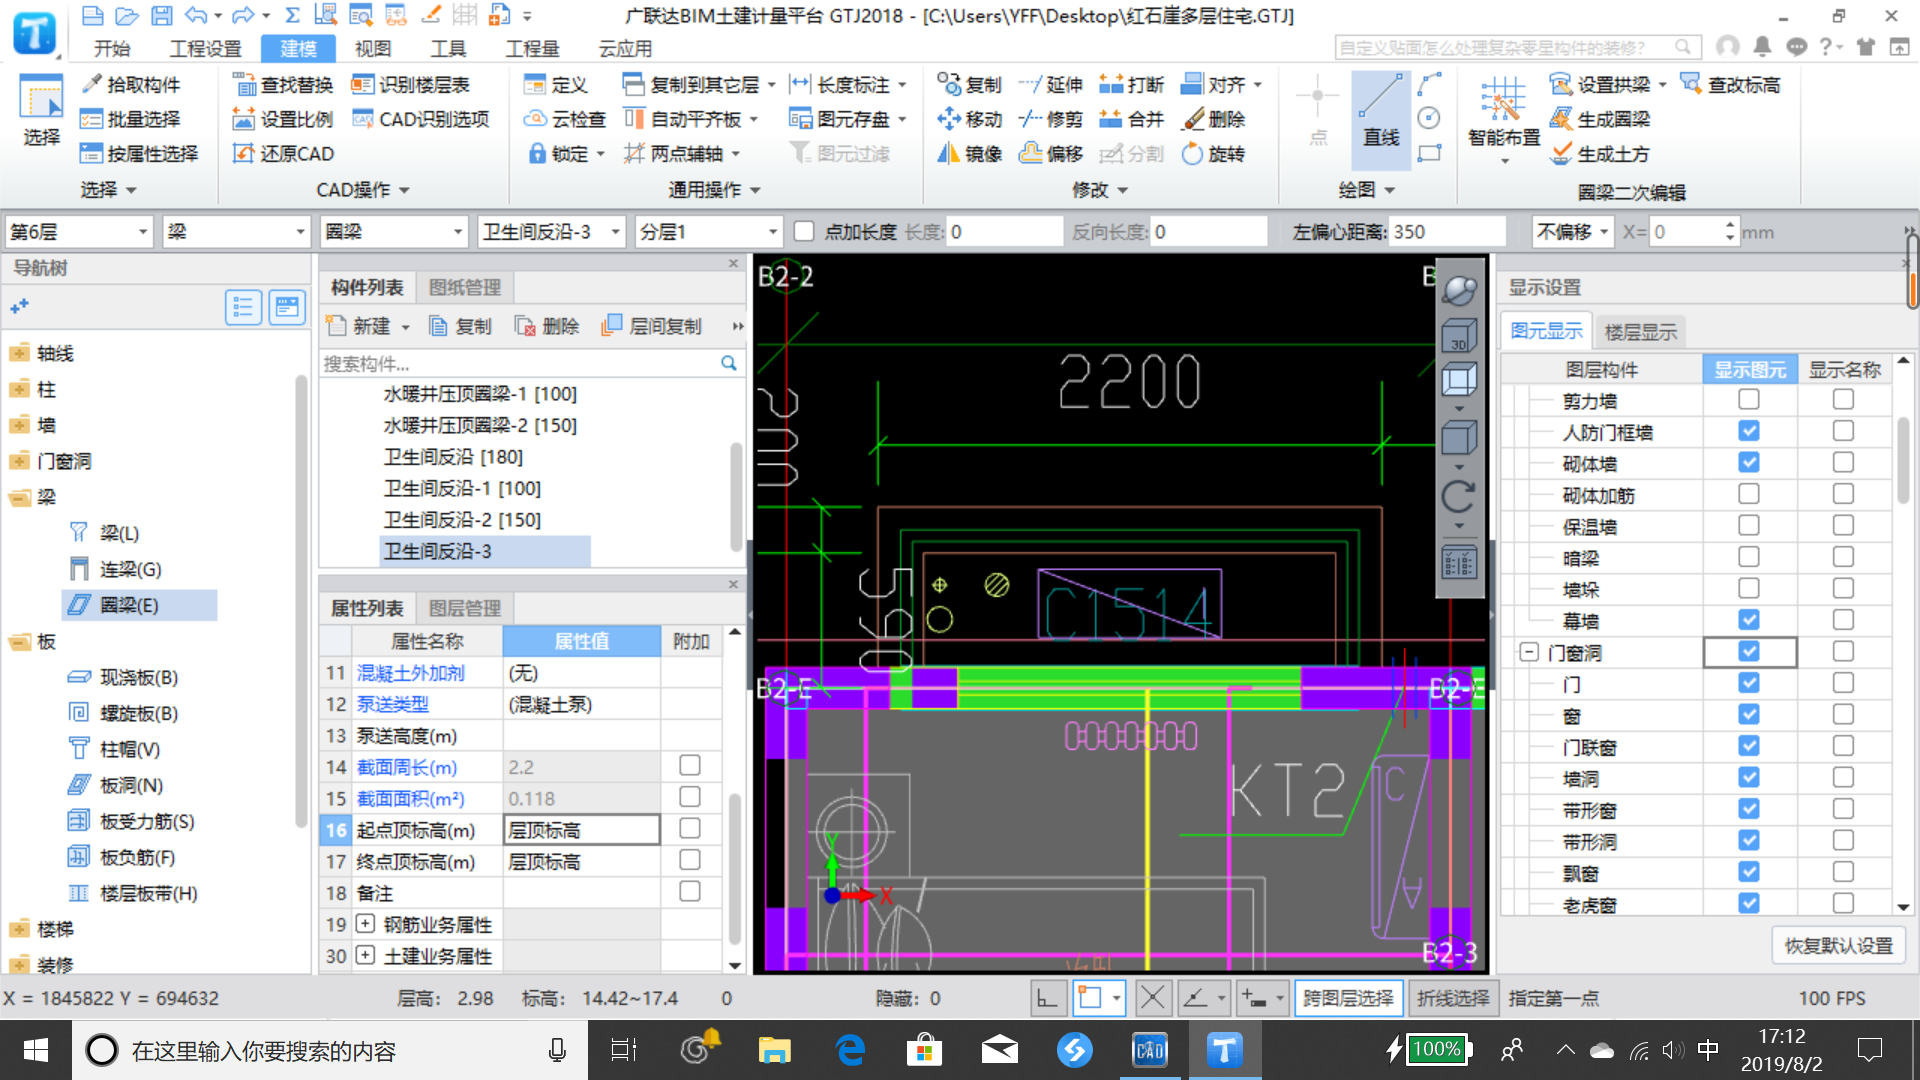Viewport: 1920px width, 1080px height.
Task: Click the 左偏心距离 input field
Action: [1446, 232]
